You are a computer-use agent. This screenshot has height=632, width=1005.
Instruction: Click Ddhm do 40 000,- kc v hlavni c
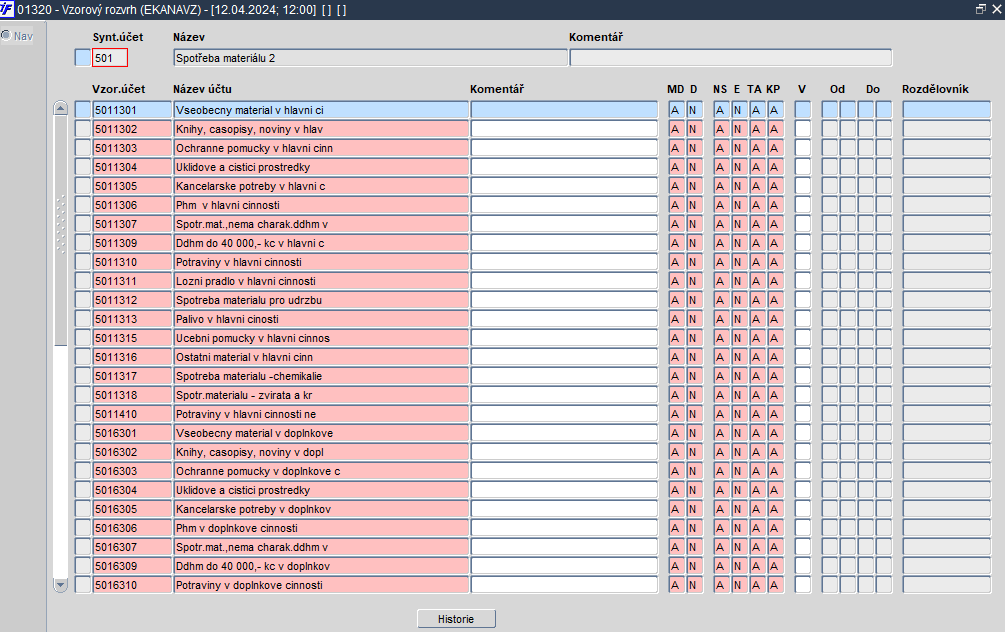click(320, 243)
